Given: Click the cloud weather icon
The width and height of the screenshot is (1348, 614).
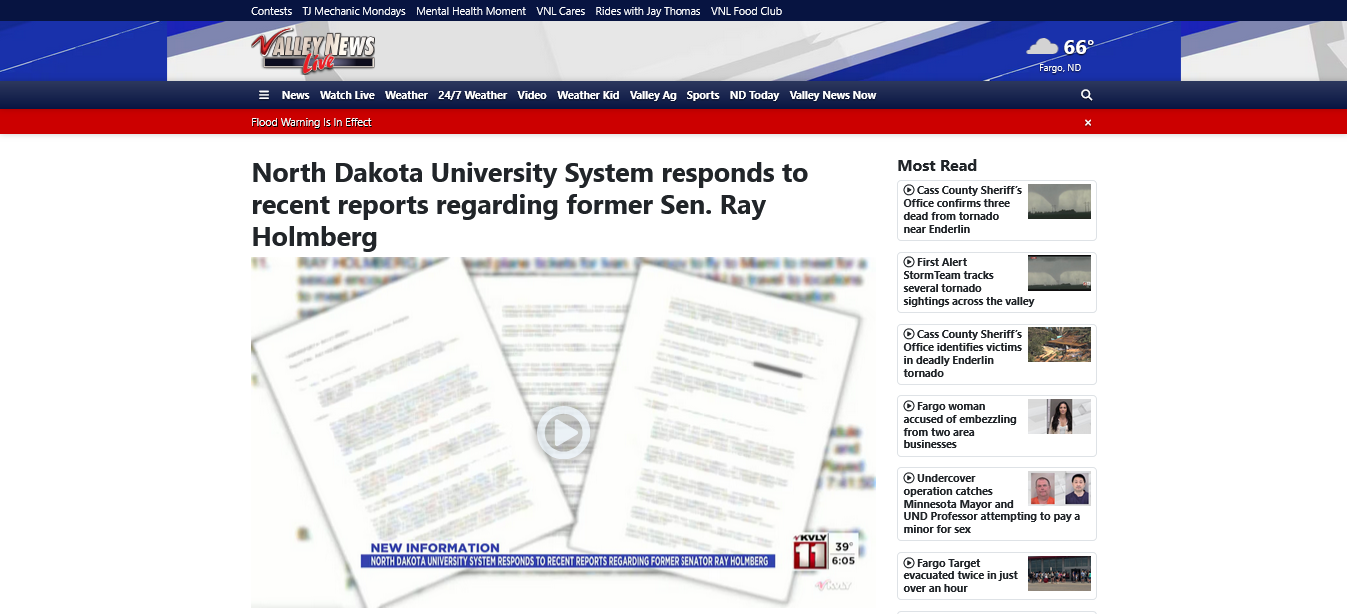Looking at the screenshot, I should (1042, 47).
